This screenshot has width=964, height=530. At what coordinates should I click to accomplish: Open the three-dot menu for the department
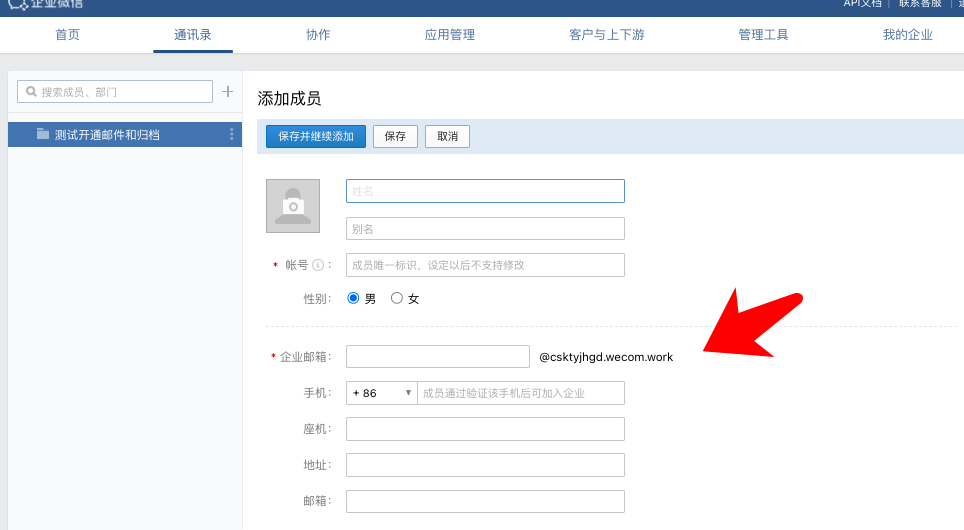tap(232, 134)
